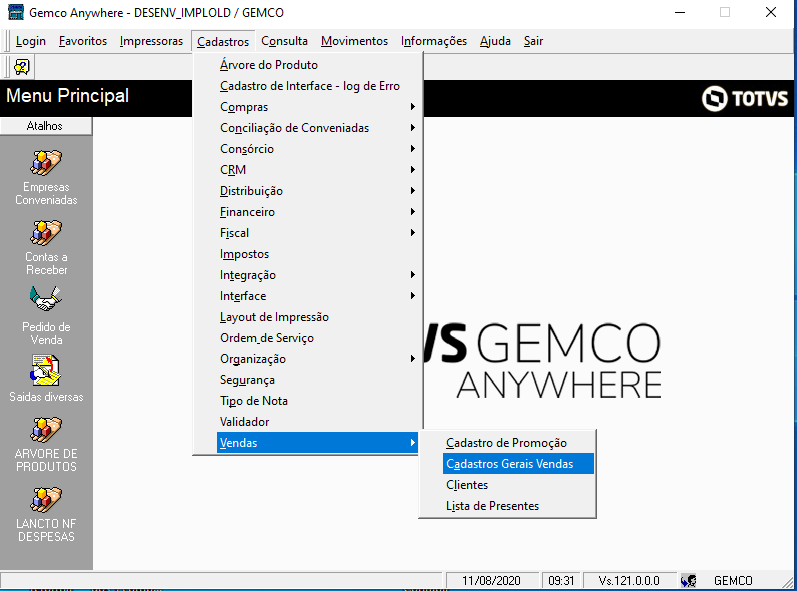The image size is (797, 591).
Task: Open the Empresas Conveniadas shortcut icon
Action: tap(46, 163)
